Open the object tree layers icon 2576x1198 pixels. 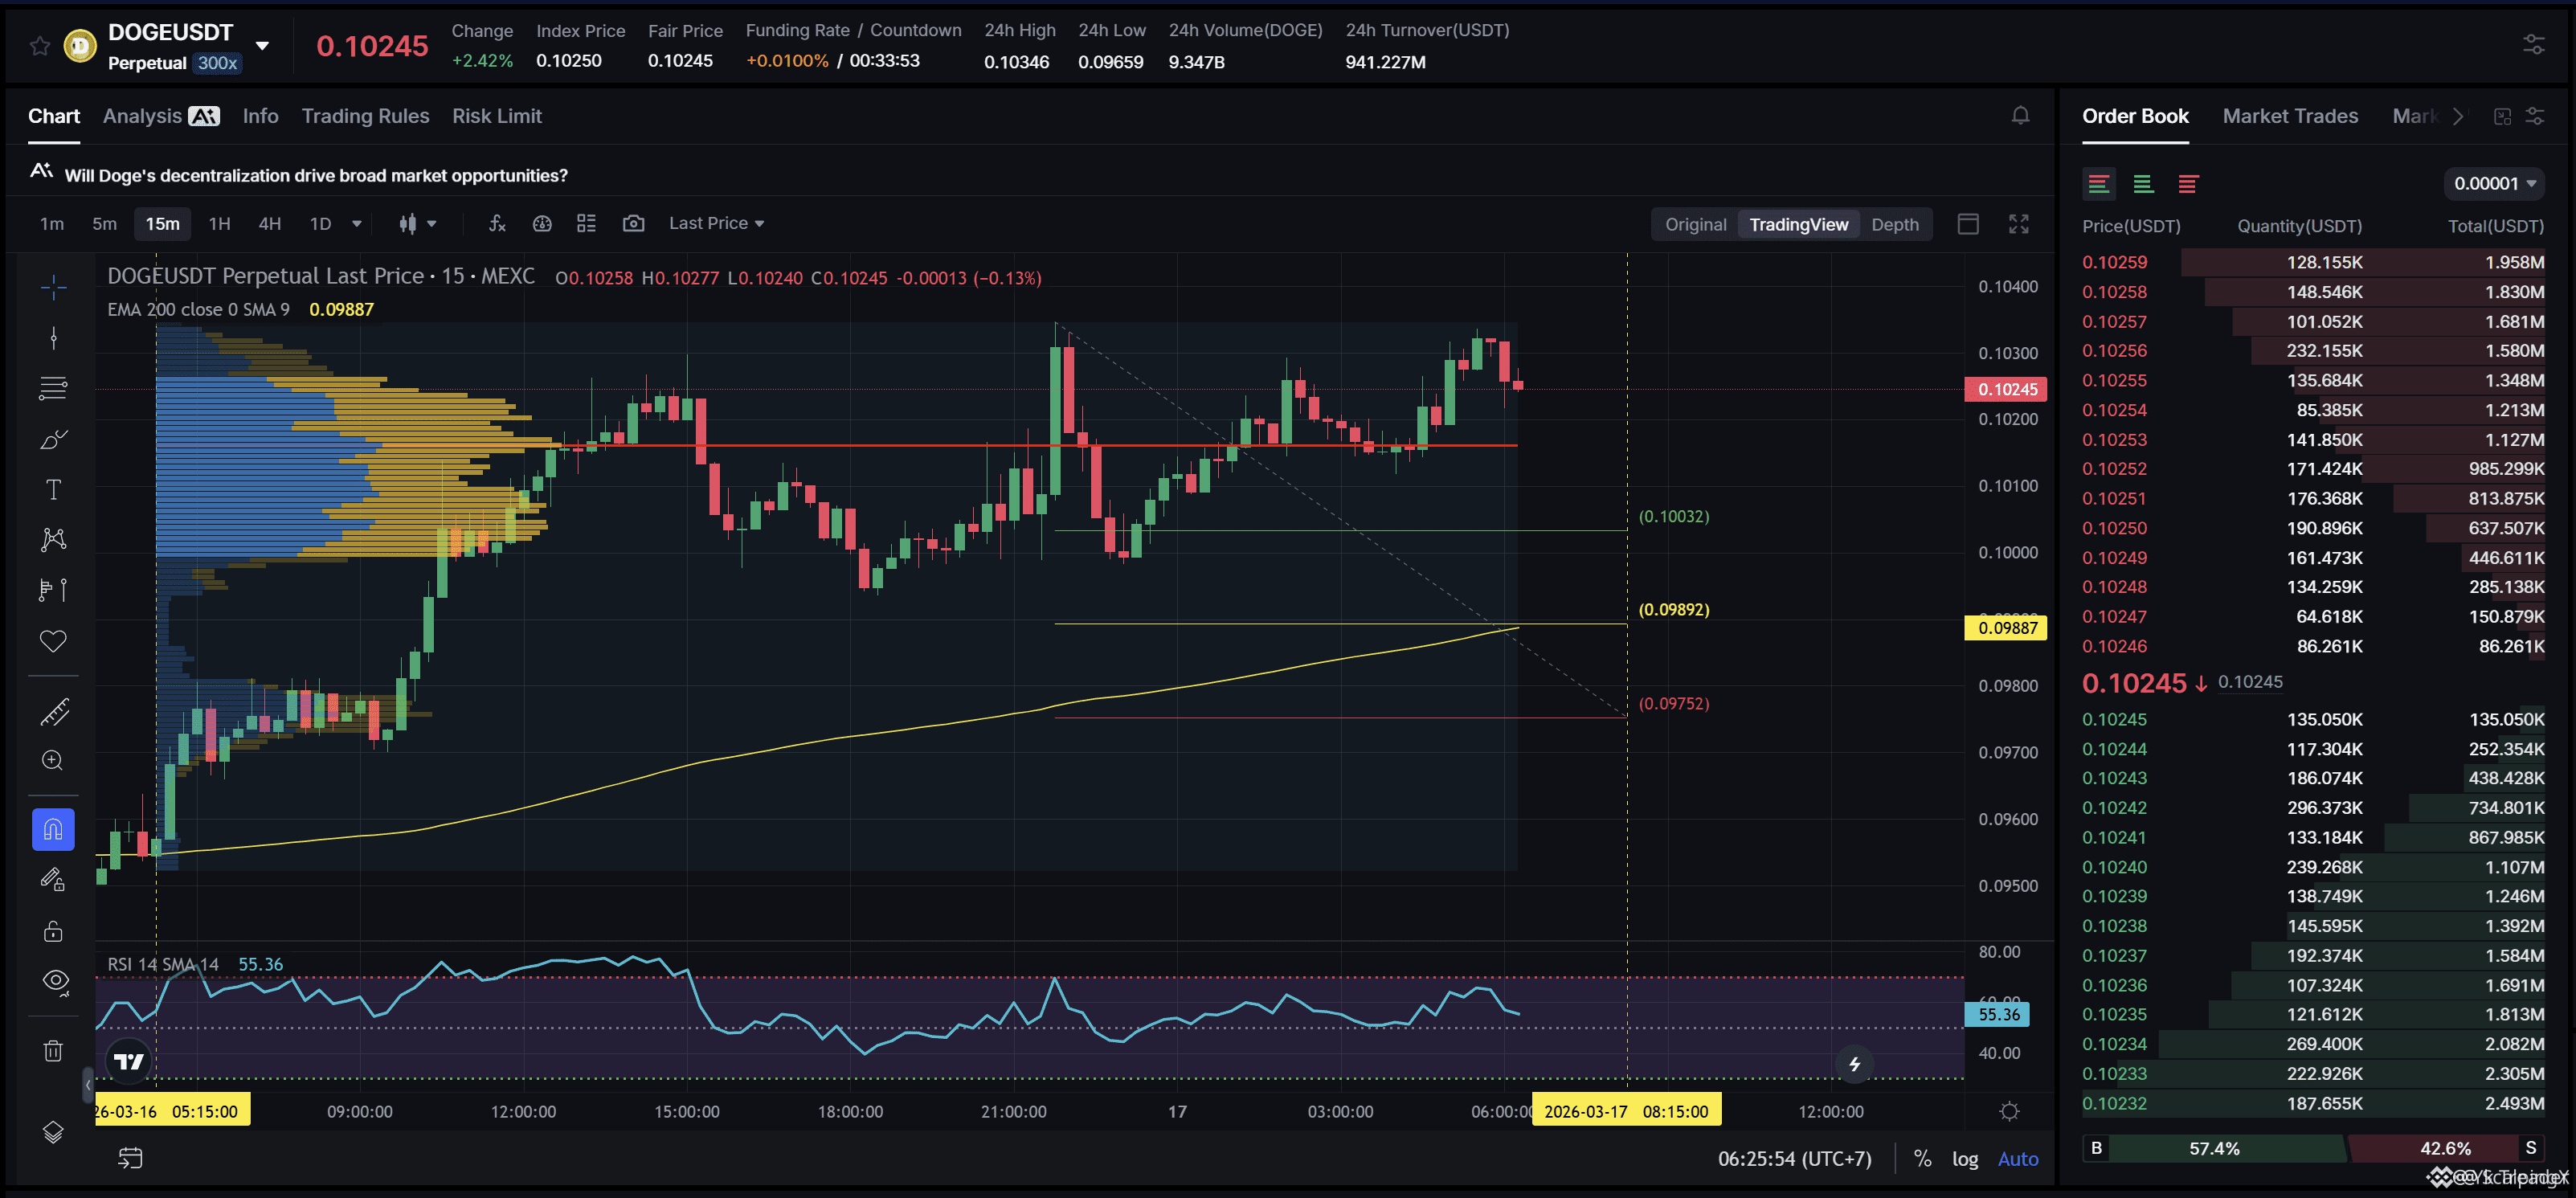(53, 1132)
